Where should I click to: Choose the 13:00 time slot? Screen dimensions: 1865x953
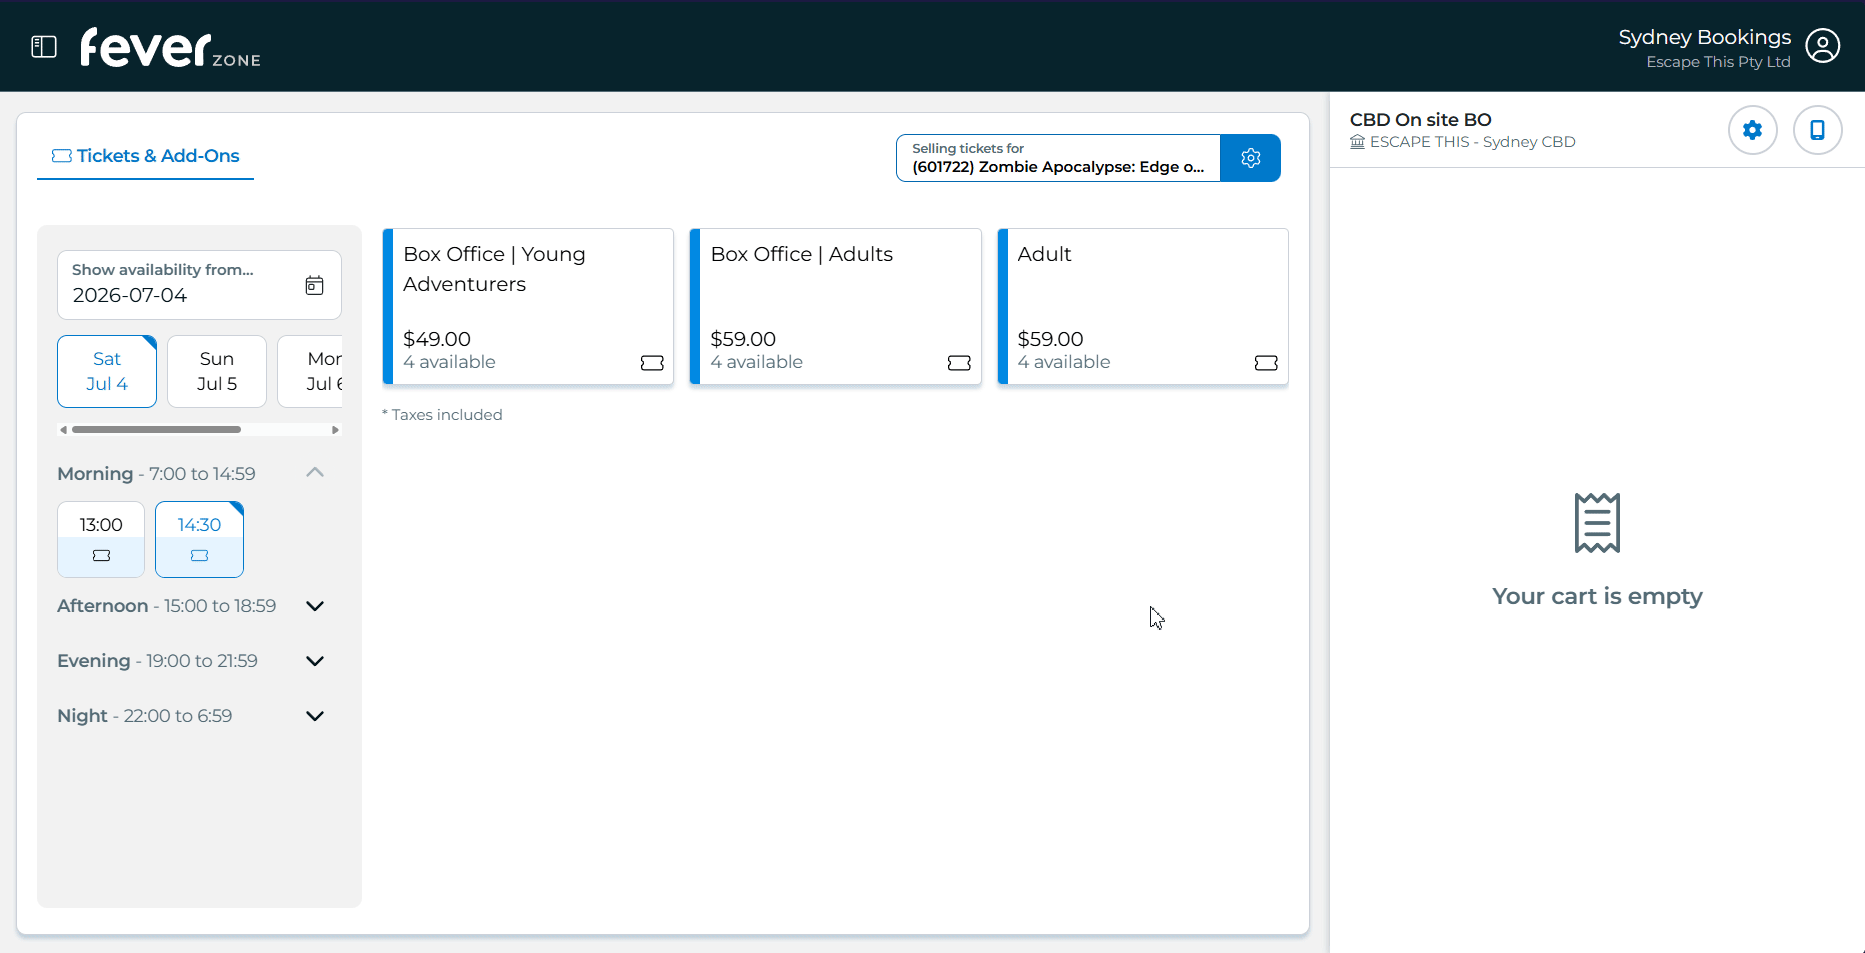(x=101, y=539)
